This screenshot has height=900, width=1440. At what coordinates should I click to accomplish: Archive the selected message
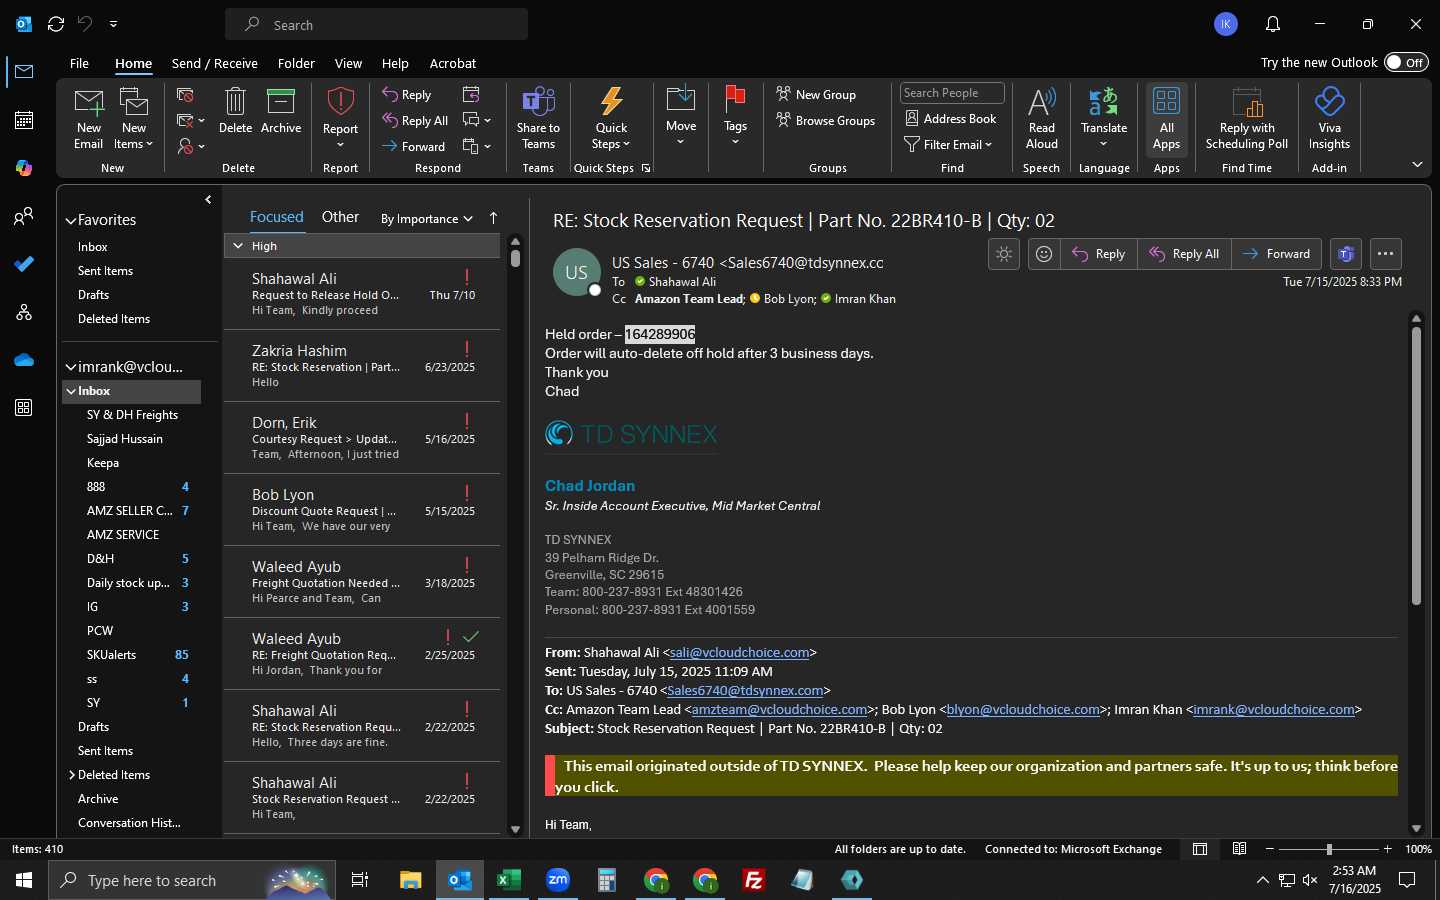(x=281, y=110)
